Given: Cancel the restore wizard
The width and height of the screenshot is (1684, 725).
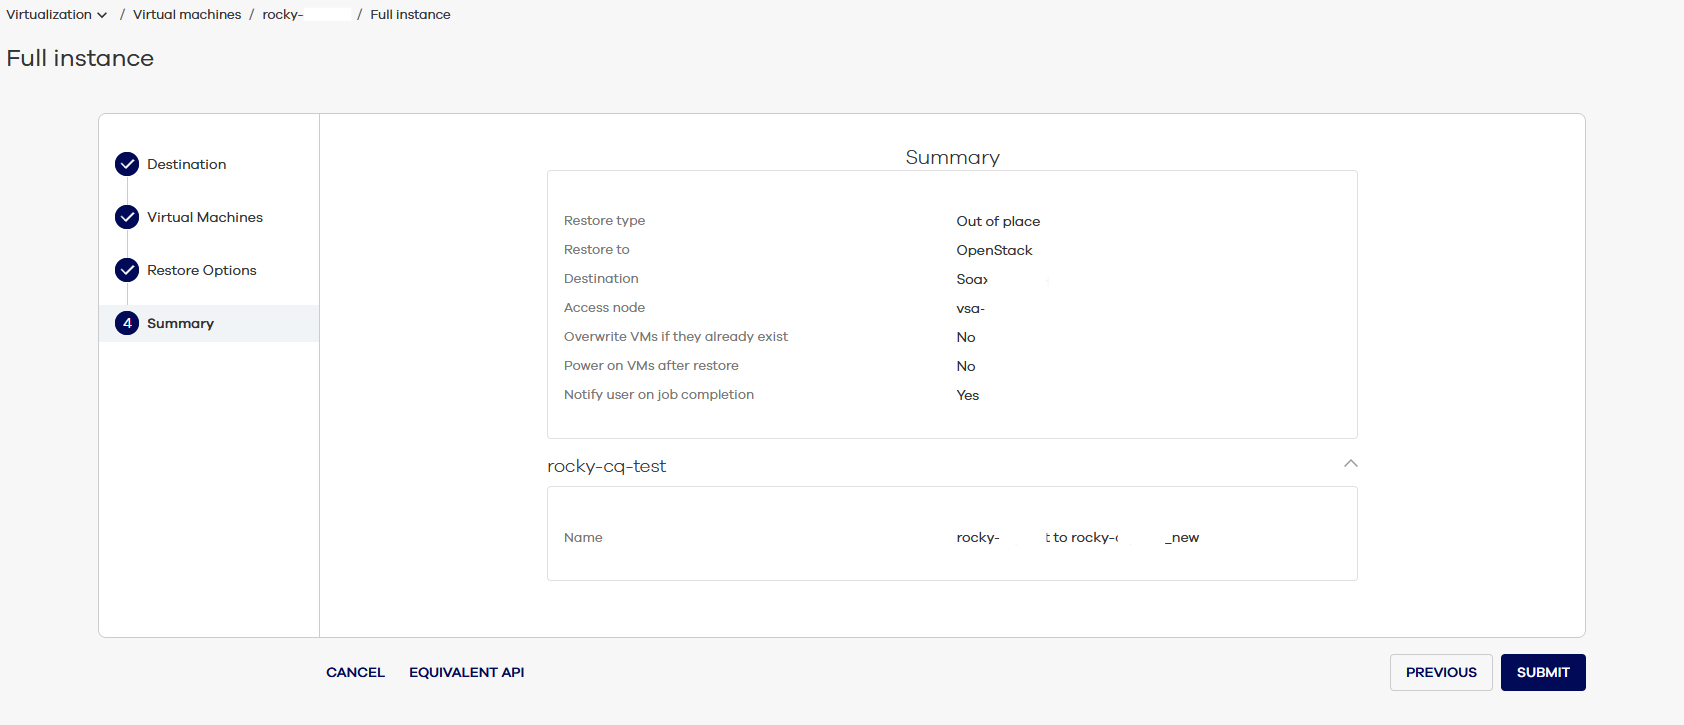Looking at the screenshot, I should 355,672.
